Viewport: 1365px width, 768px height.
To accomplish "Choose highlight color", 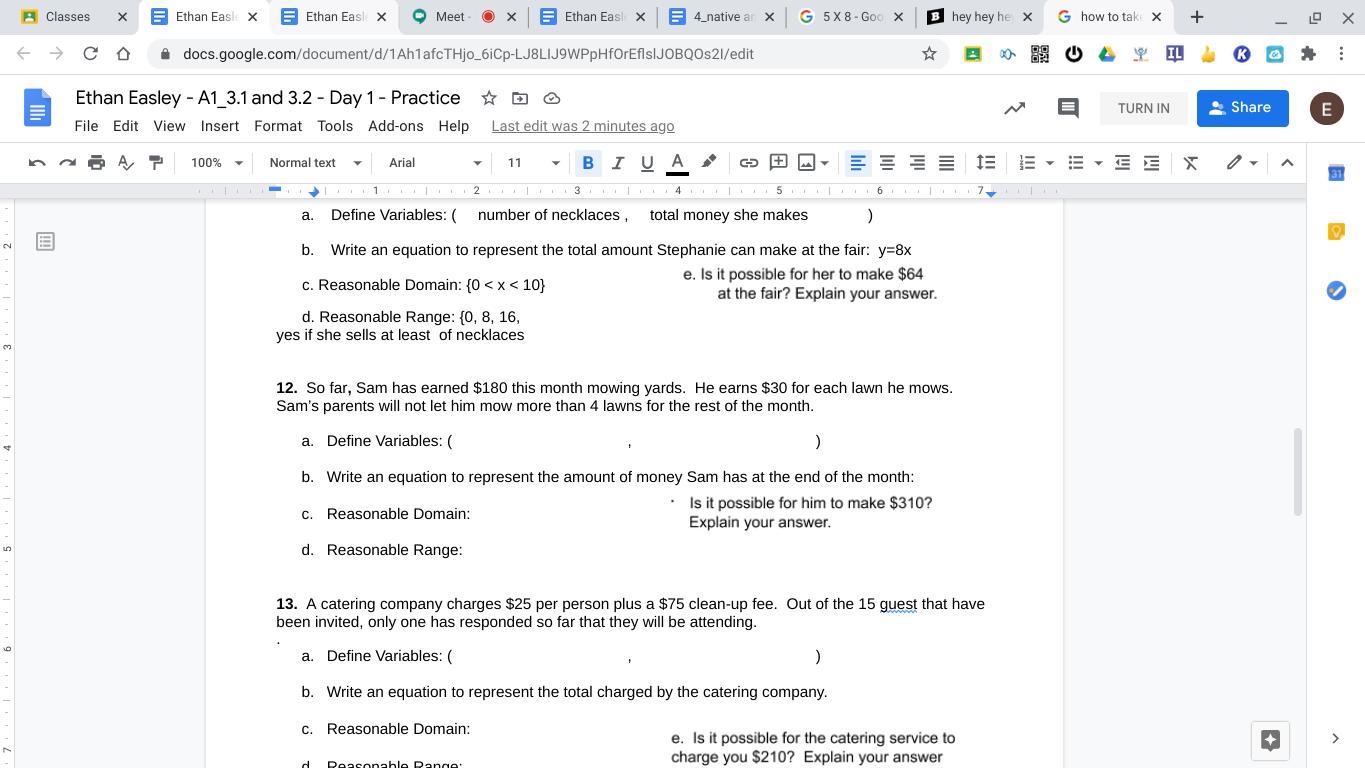I will coord(708,163).
